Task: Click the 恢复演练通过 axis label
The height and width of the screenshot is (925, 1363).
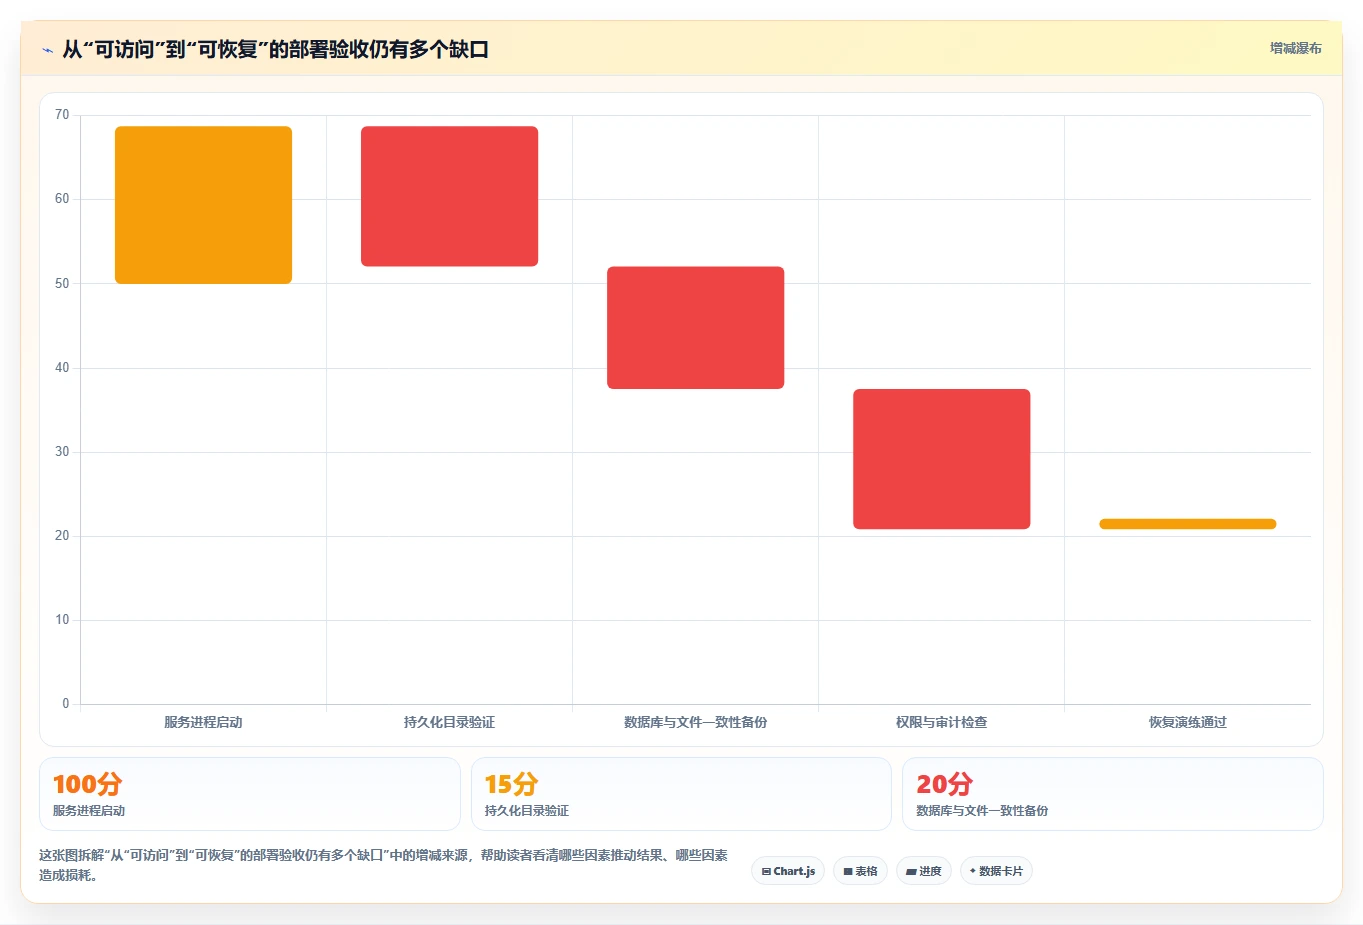Action: tap(1187, 722)
